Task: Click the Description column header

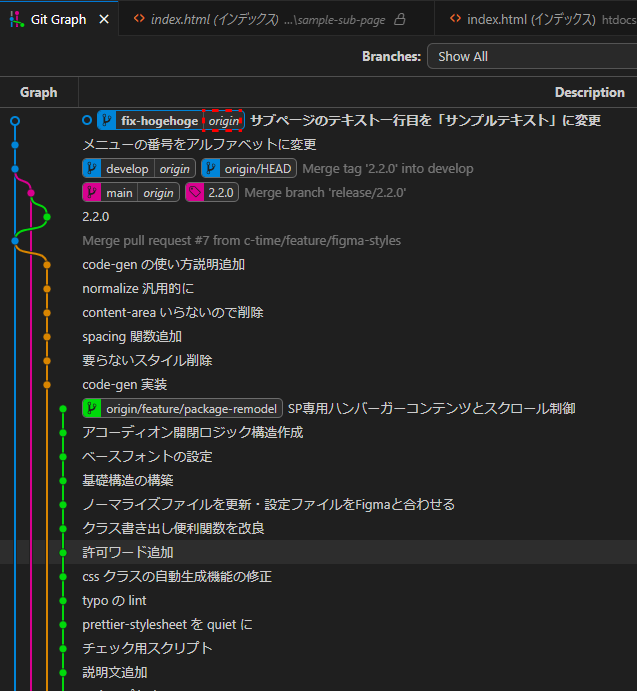Action: pos(589,92)
